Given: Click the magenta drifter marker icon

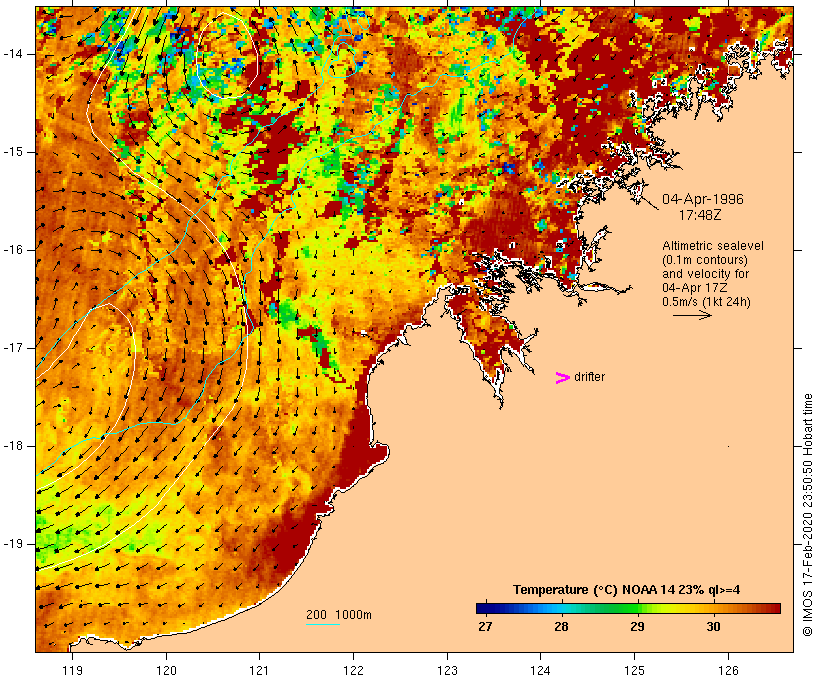Looking at the screenshot, I should [x=563, y=378].
